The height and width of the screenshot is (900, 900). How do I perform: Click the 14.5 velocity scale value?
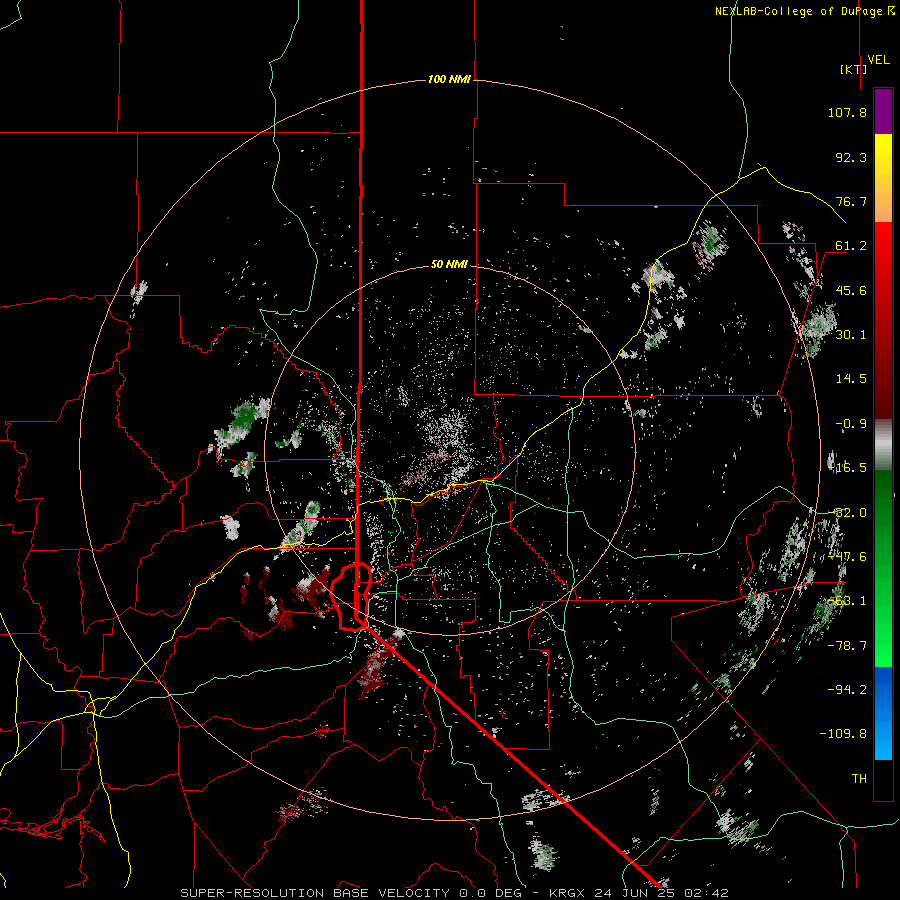[851, 379]
